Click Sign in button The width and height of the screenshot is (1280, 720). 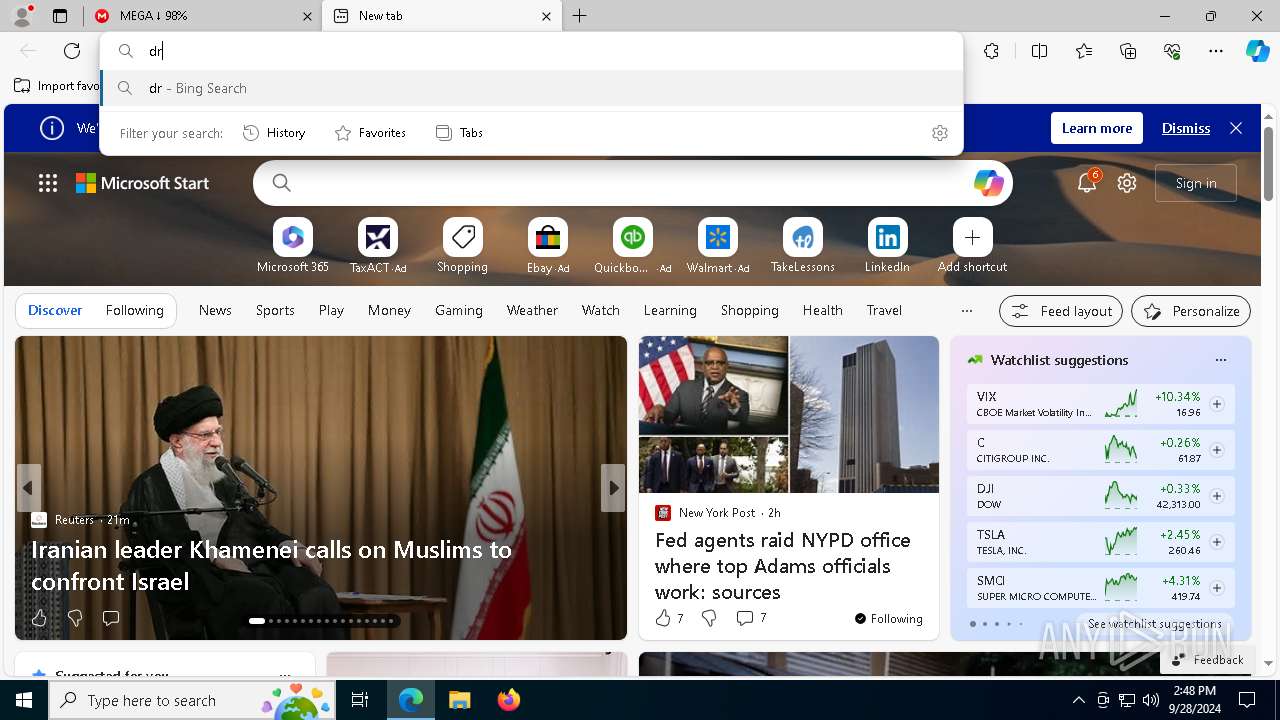pyautogui.click(x=1196, y=183)
